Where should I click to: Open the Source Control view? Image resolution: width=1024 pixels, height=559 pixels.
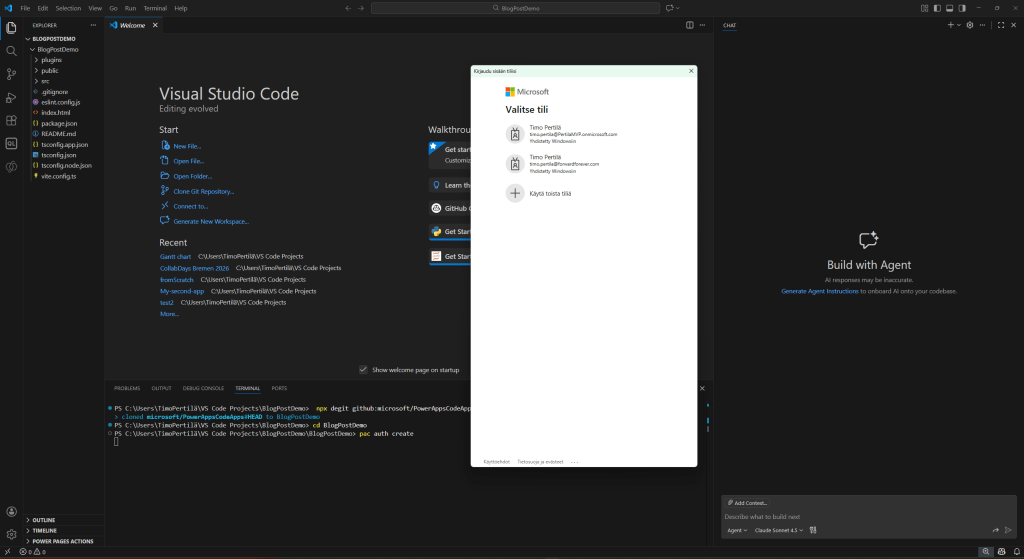12,74
